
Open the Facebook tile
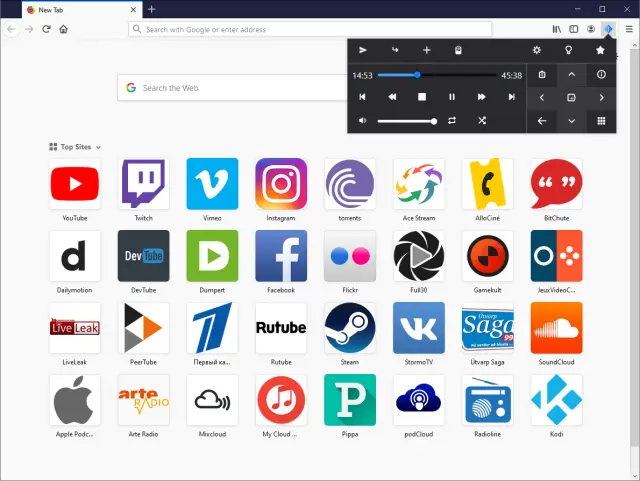281,256
